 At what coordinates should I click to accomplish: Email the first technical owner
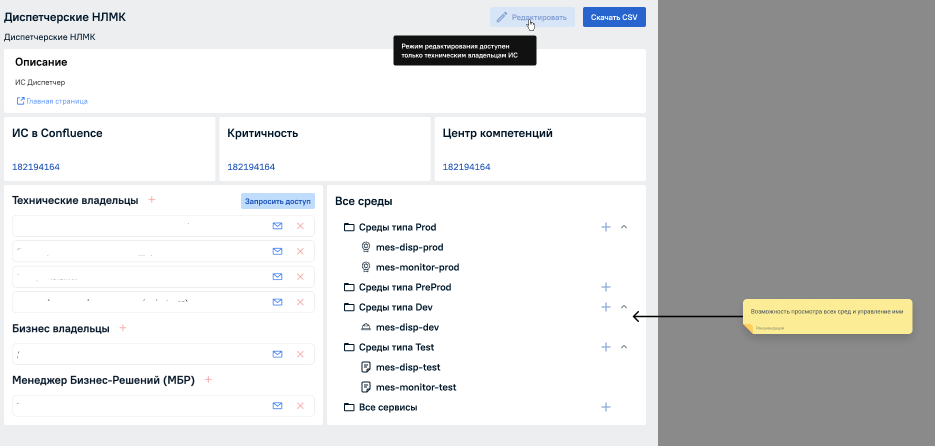pyautogui.click(x=277, y=226)
